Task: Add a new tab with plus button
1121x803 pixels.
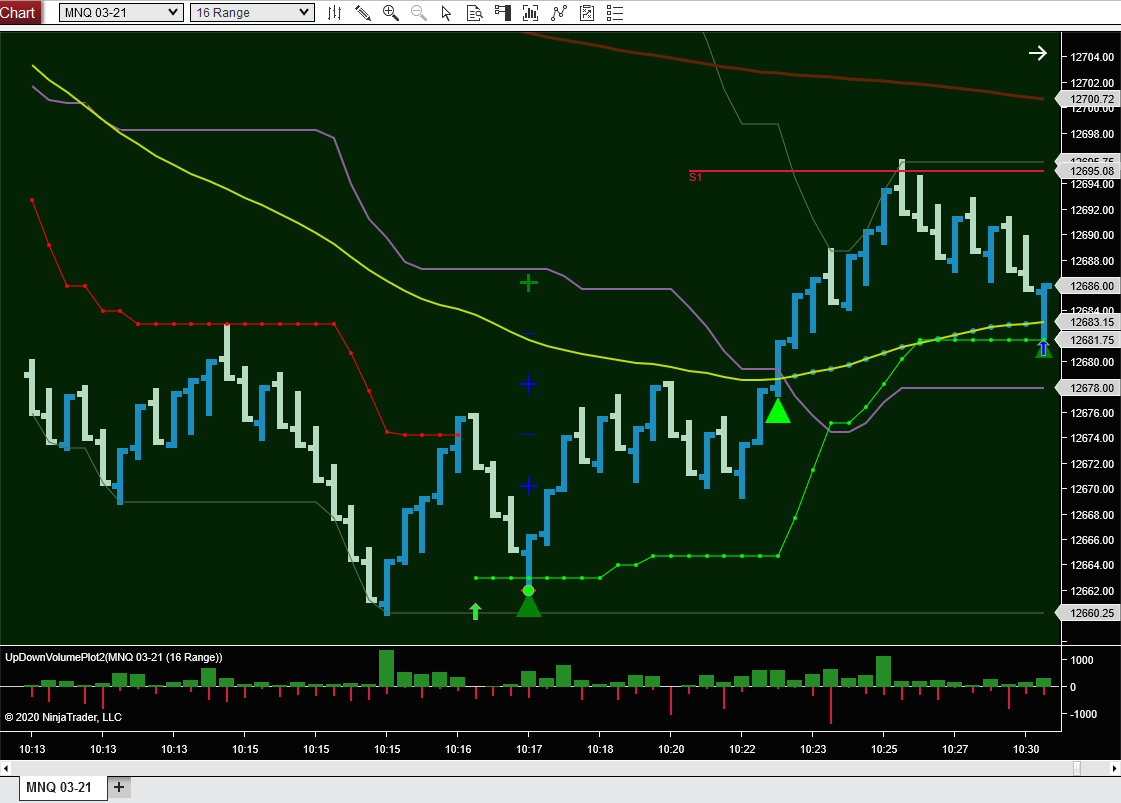Action: [119, 787]
